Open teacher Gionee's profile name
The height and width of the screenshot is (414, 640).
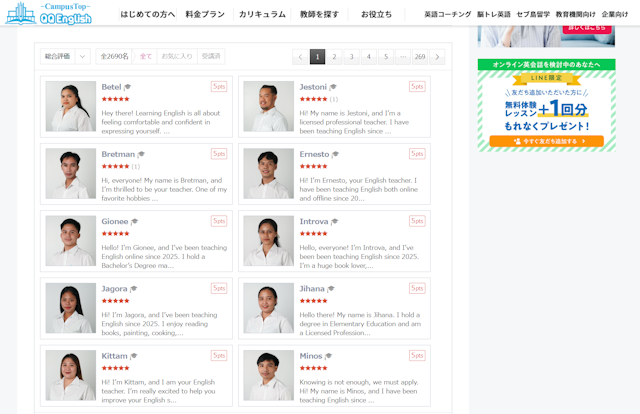point(115,221)
